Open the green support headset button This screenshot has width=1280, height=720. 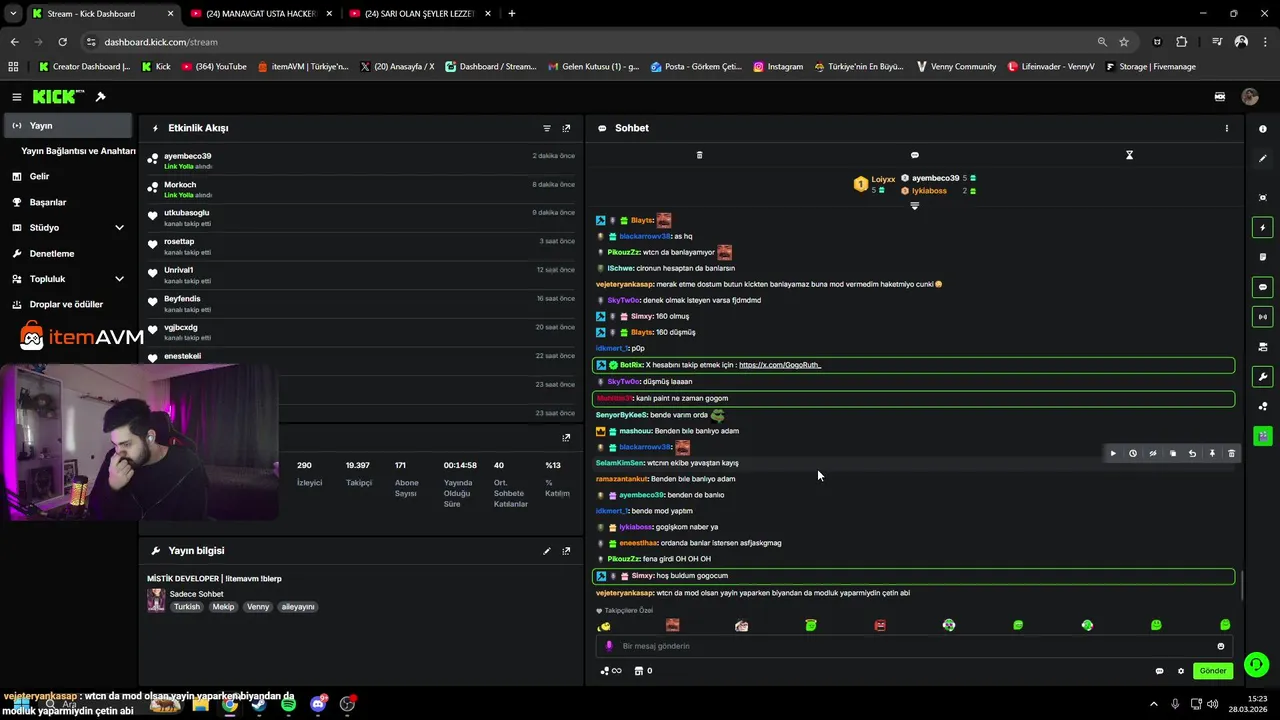pos(1257,664)
